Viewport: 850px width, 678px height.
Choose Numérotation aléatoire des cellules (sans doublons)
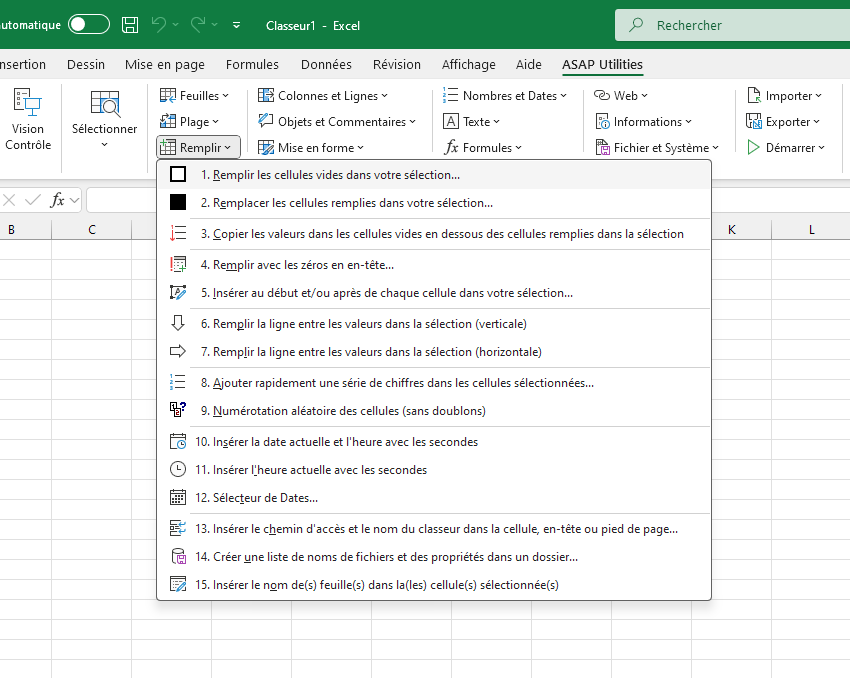tap(434, 411)
